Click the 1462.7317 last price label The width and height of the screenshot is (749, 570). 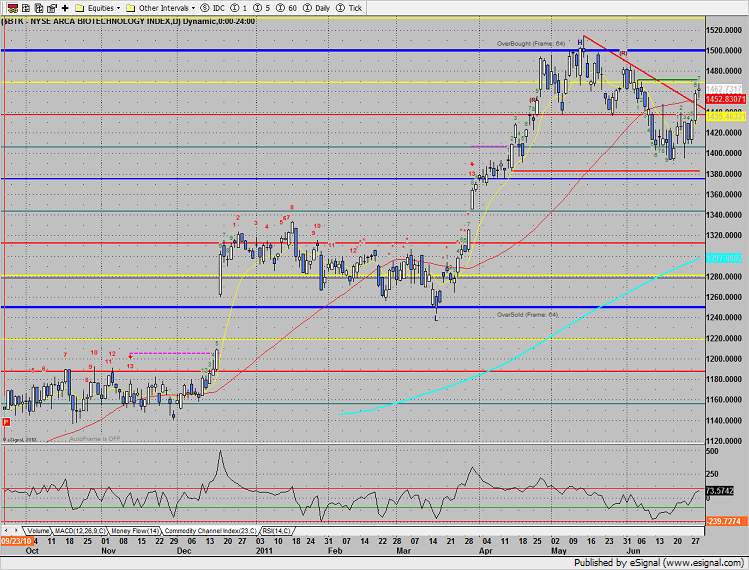point(724,89)
